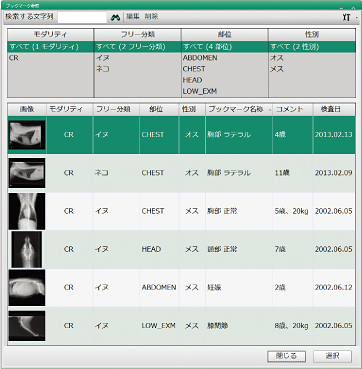
Task: Click the 閉じる button
Action: (287, 356)
